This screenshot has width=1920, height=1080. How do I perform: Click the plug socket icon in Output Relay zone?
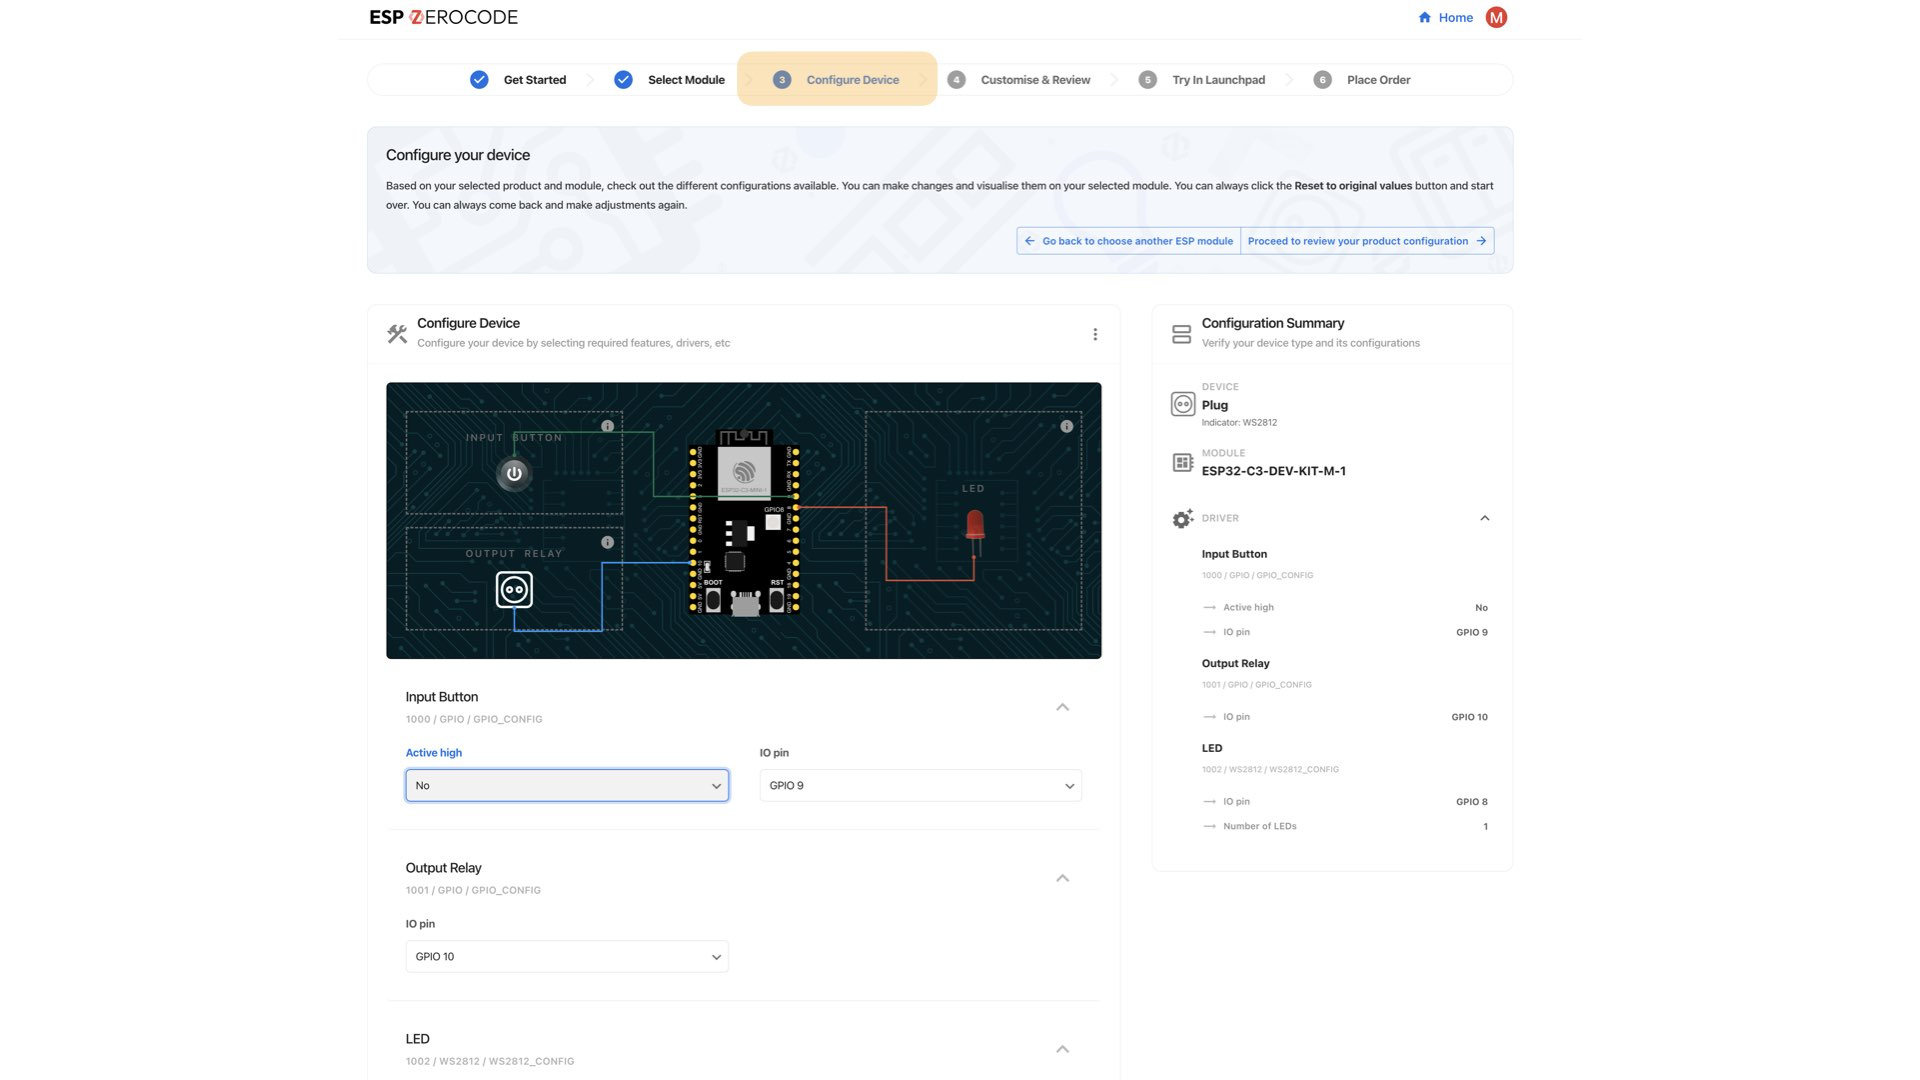(513, 590)
